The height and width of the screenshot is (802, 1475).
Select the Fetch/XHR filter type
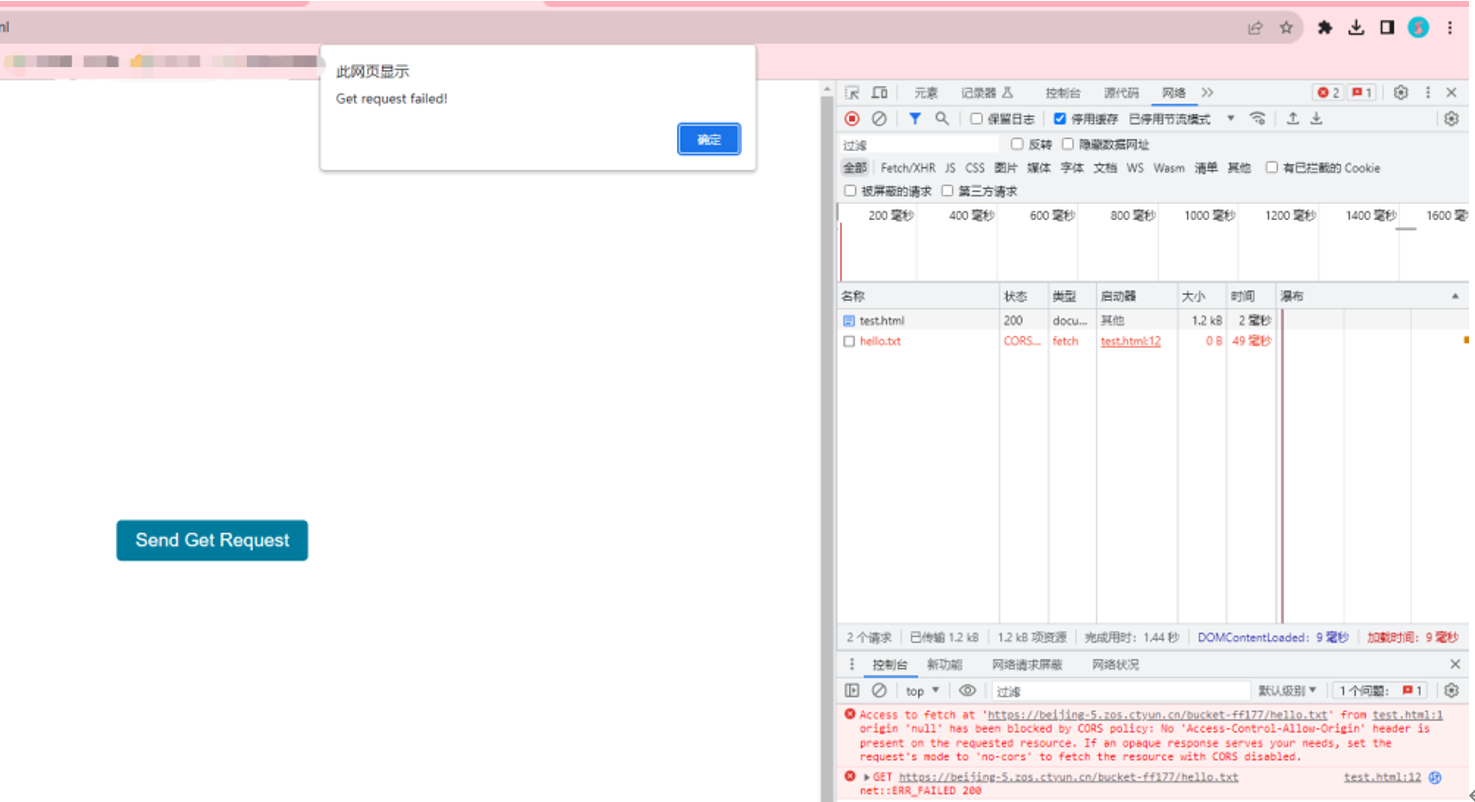coord(907,168)
